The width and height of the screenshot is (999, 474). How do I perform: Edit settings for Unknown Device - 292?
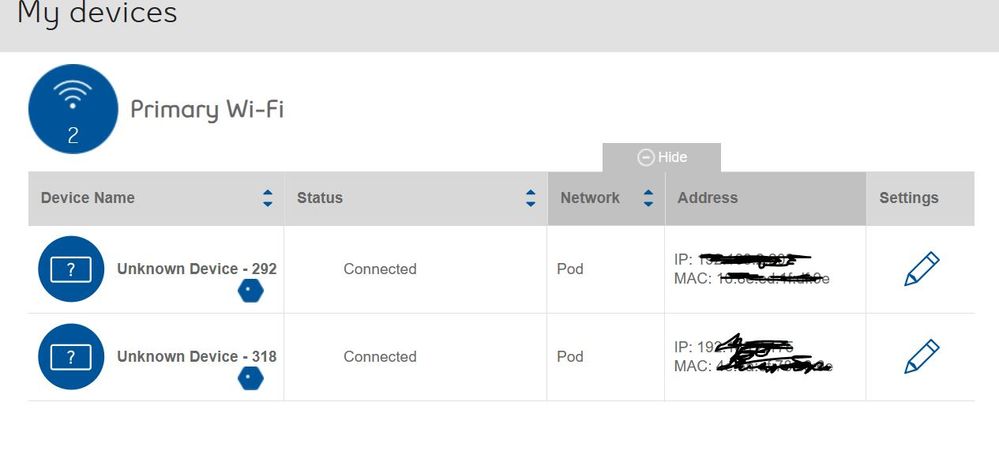pyautogui.click(x=921, y=269)
